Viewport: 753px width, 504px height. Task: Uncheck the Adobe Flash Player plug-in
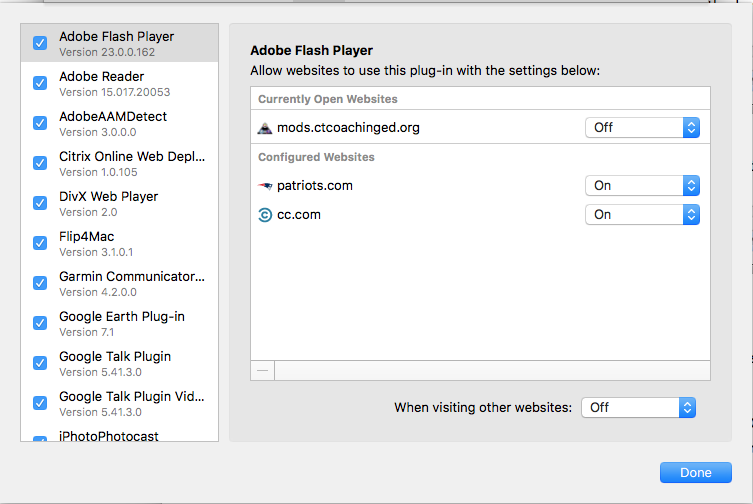40,43
